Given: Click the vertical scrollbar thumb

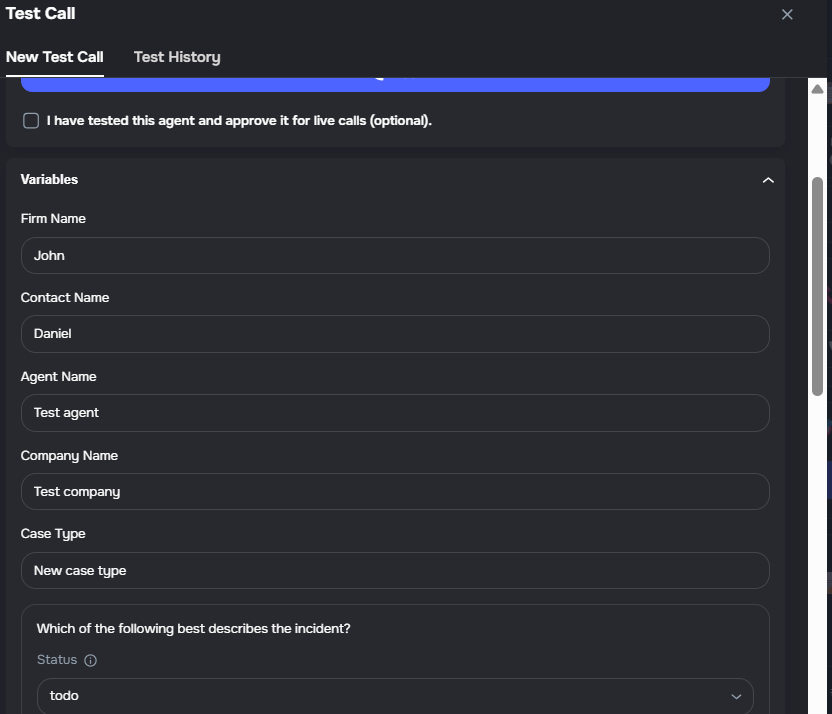Looking at the screenshot, I should coord(817,285).
